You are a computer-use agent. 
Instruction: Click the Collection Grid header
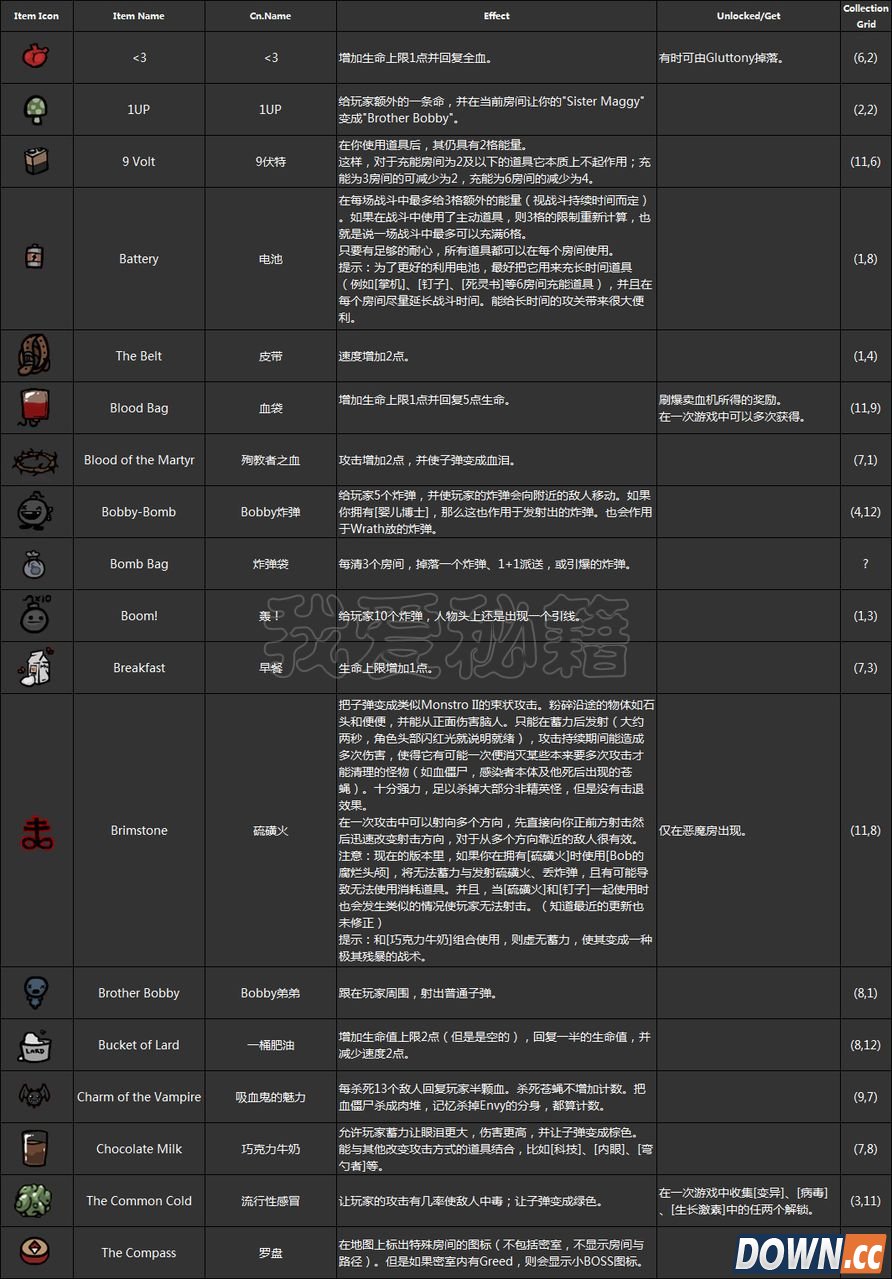866,16
